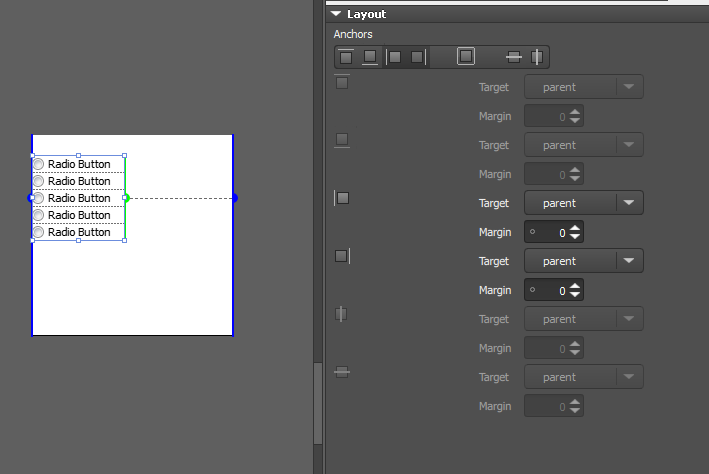The width and height of the screenshot is (709, 474).
Task: Toggle bottom anchor in Anchors button bar
Action: pos(370,57)
